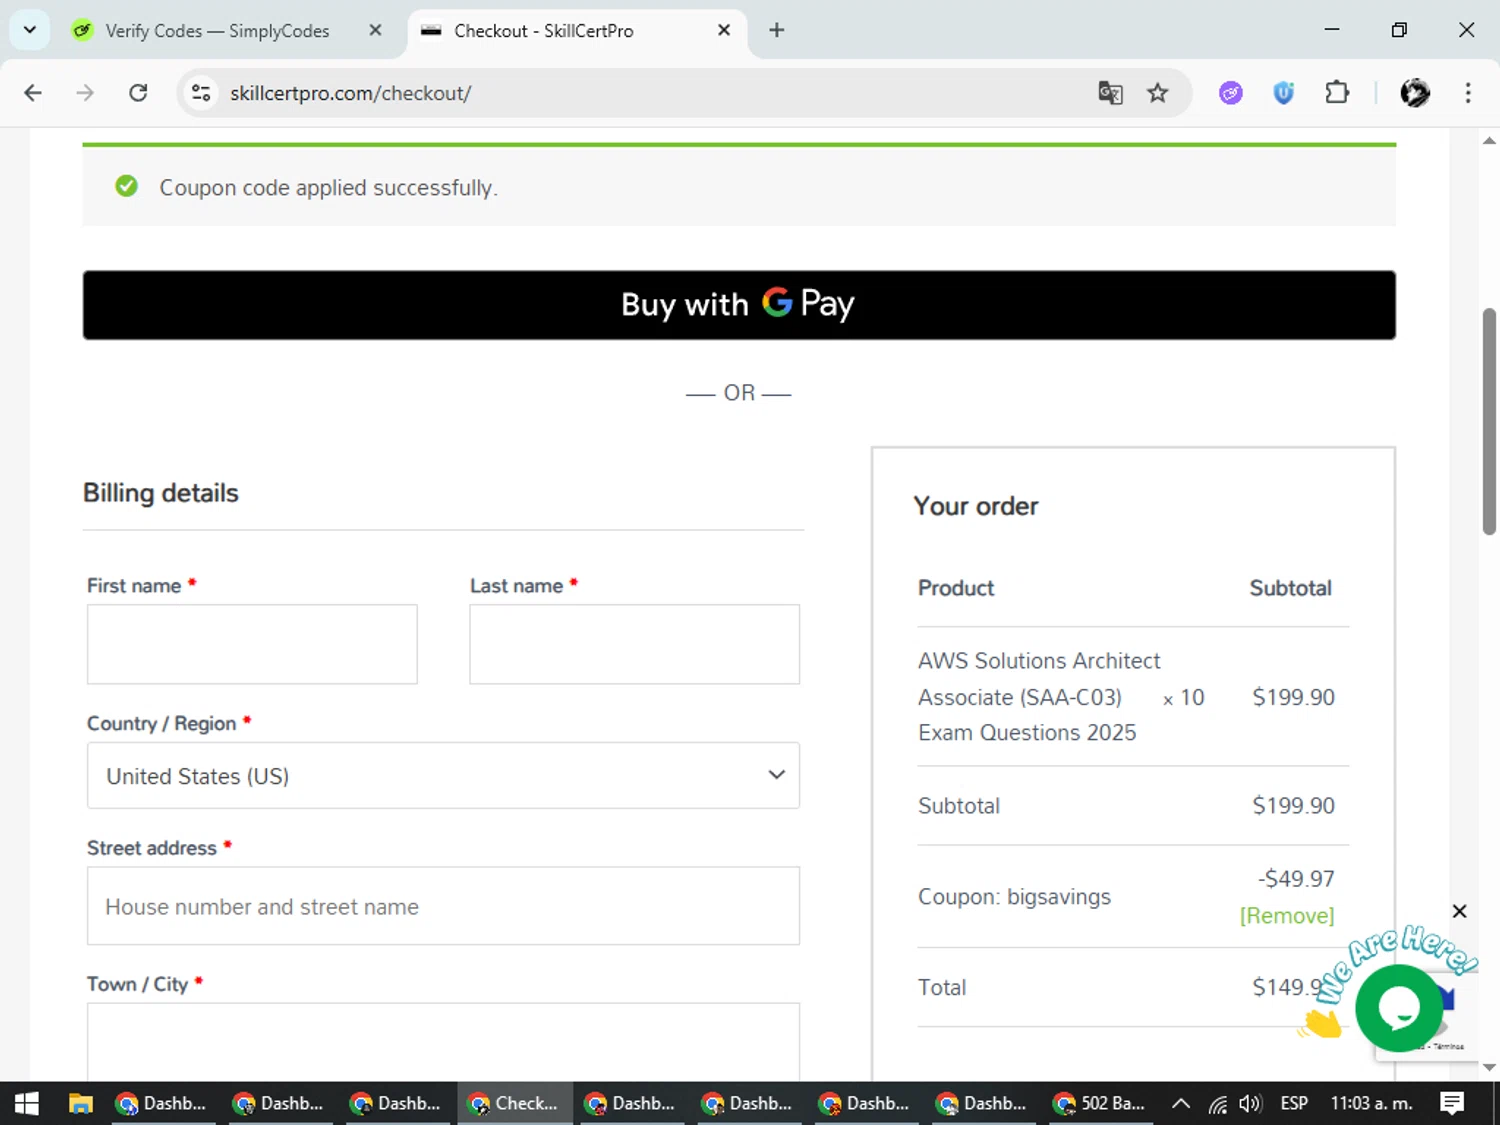
Task: Switch to the 502 Ba... taskbar window
Action: click(1101, 1103)
